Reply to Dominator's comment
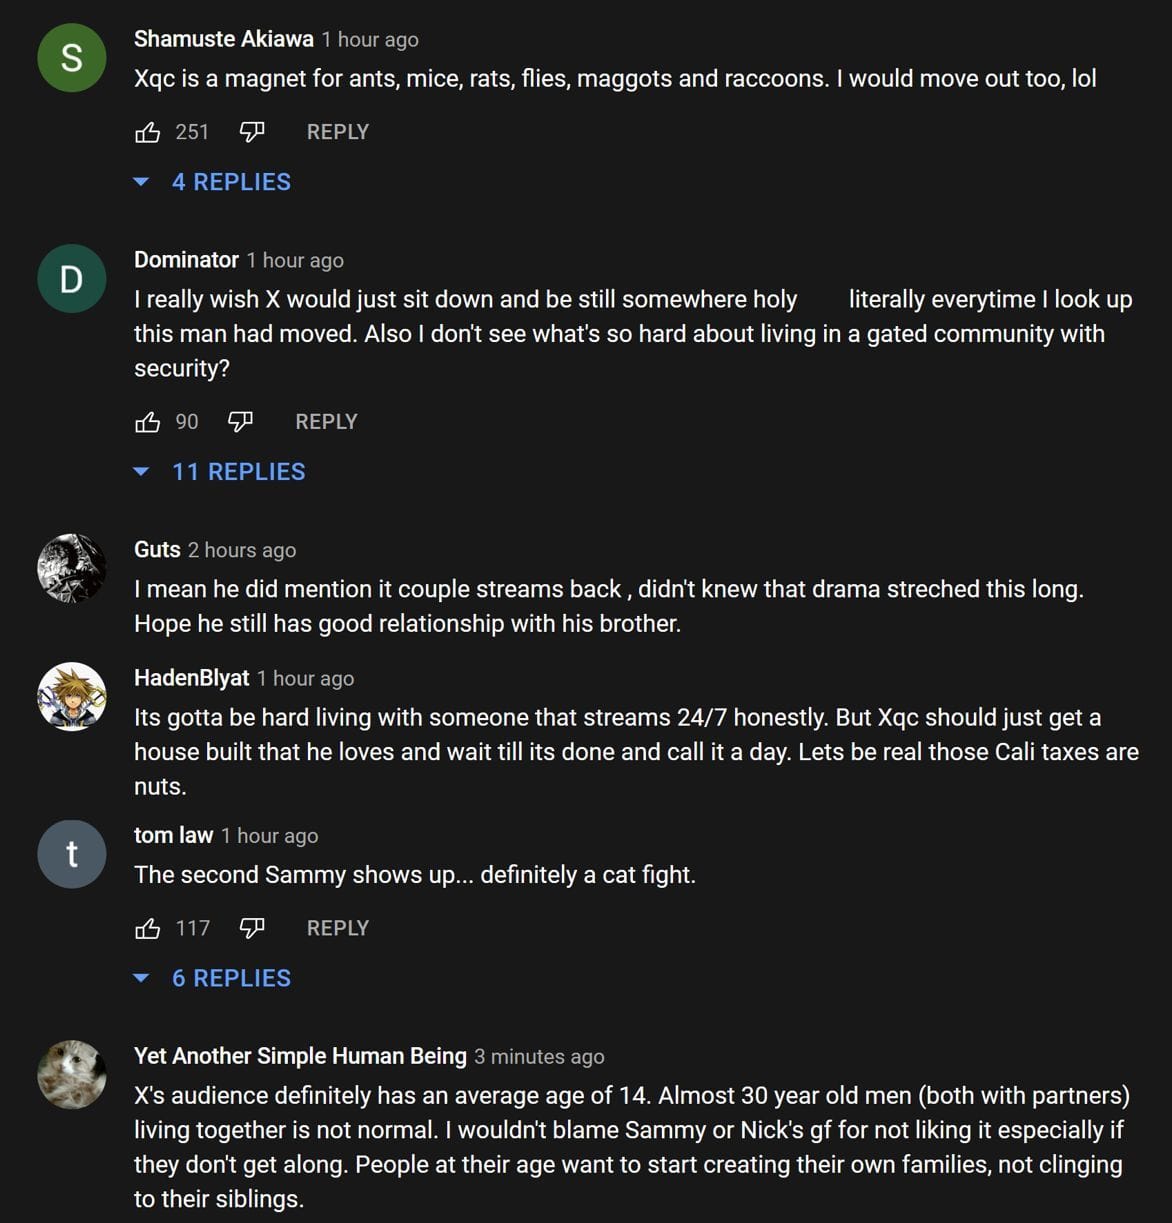The height and width of the screenshot is (1223, 1172). point(326,422)
